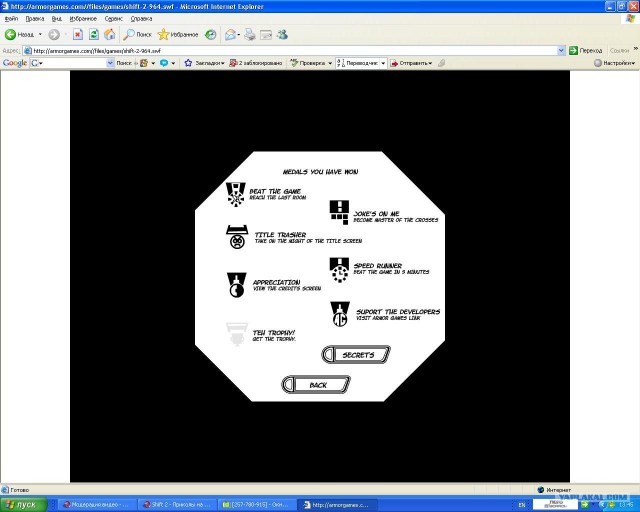
Task: Open Закладки star bookmarks on Google toolbar
Action: 204,63
